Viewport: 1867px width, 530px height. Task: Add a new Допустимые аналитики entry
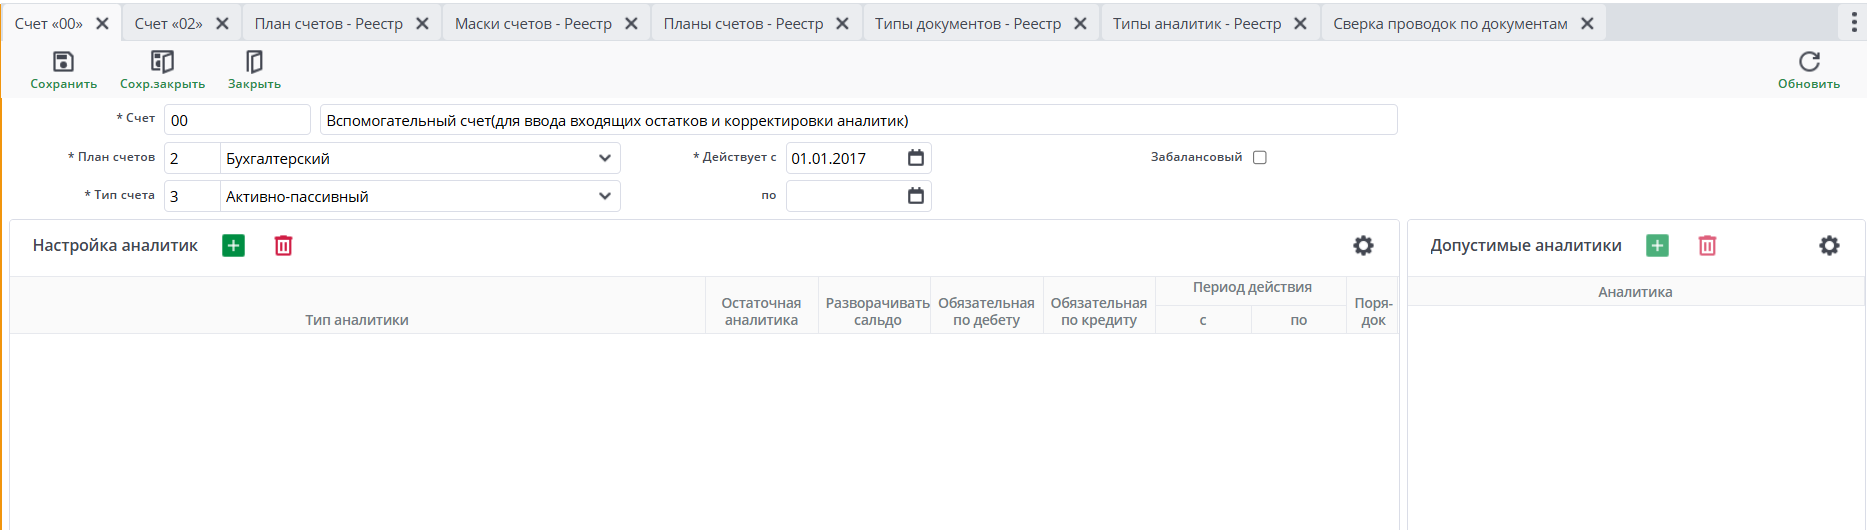coord(1657,246)
